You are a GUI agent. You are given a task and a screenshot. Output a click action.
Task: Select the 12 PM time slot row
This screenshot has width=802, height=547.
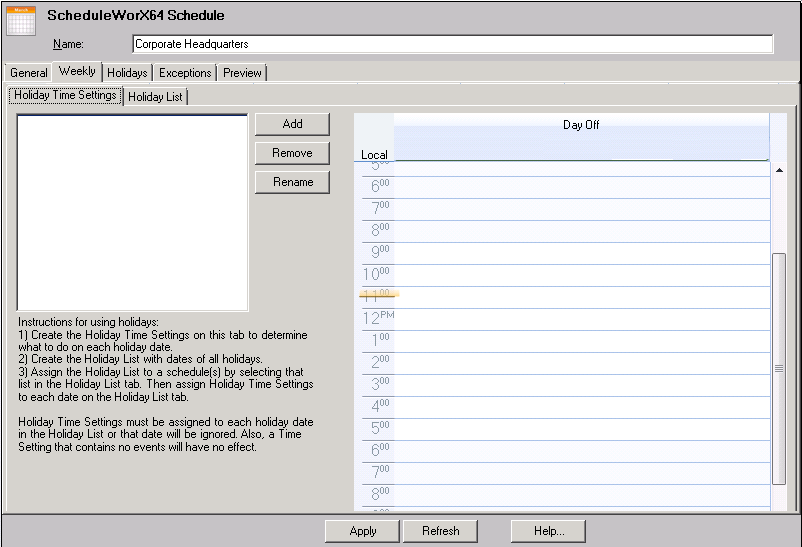pos(580,319)
